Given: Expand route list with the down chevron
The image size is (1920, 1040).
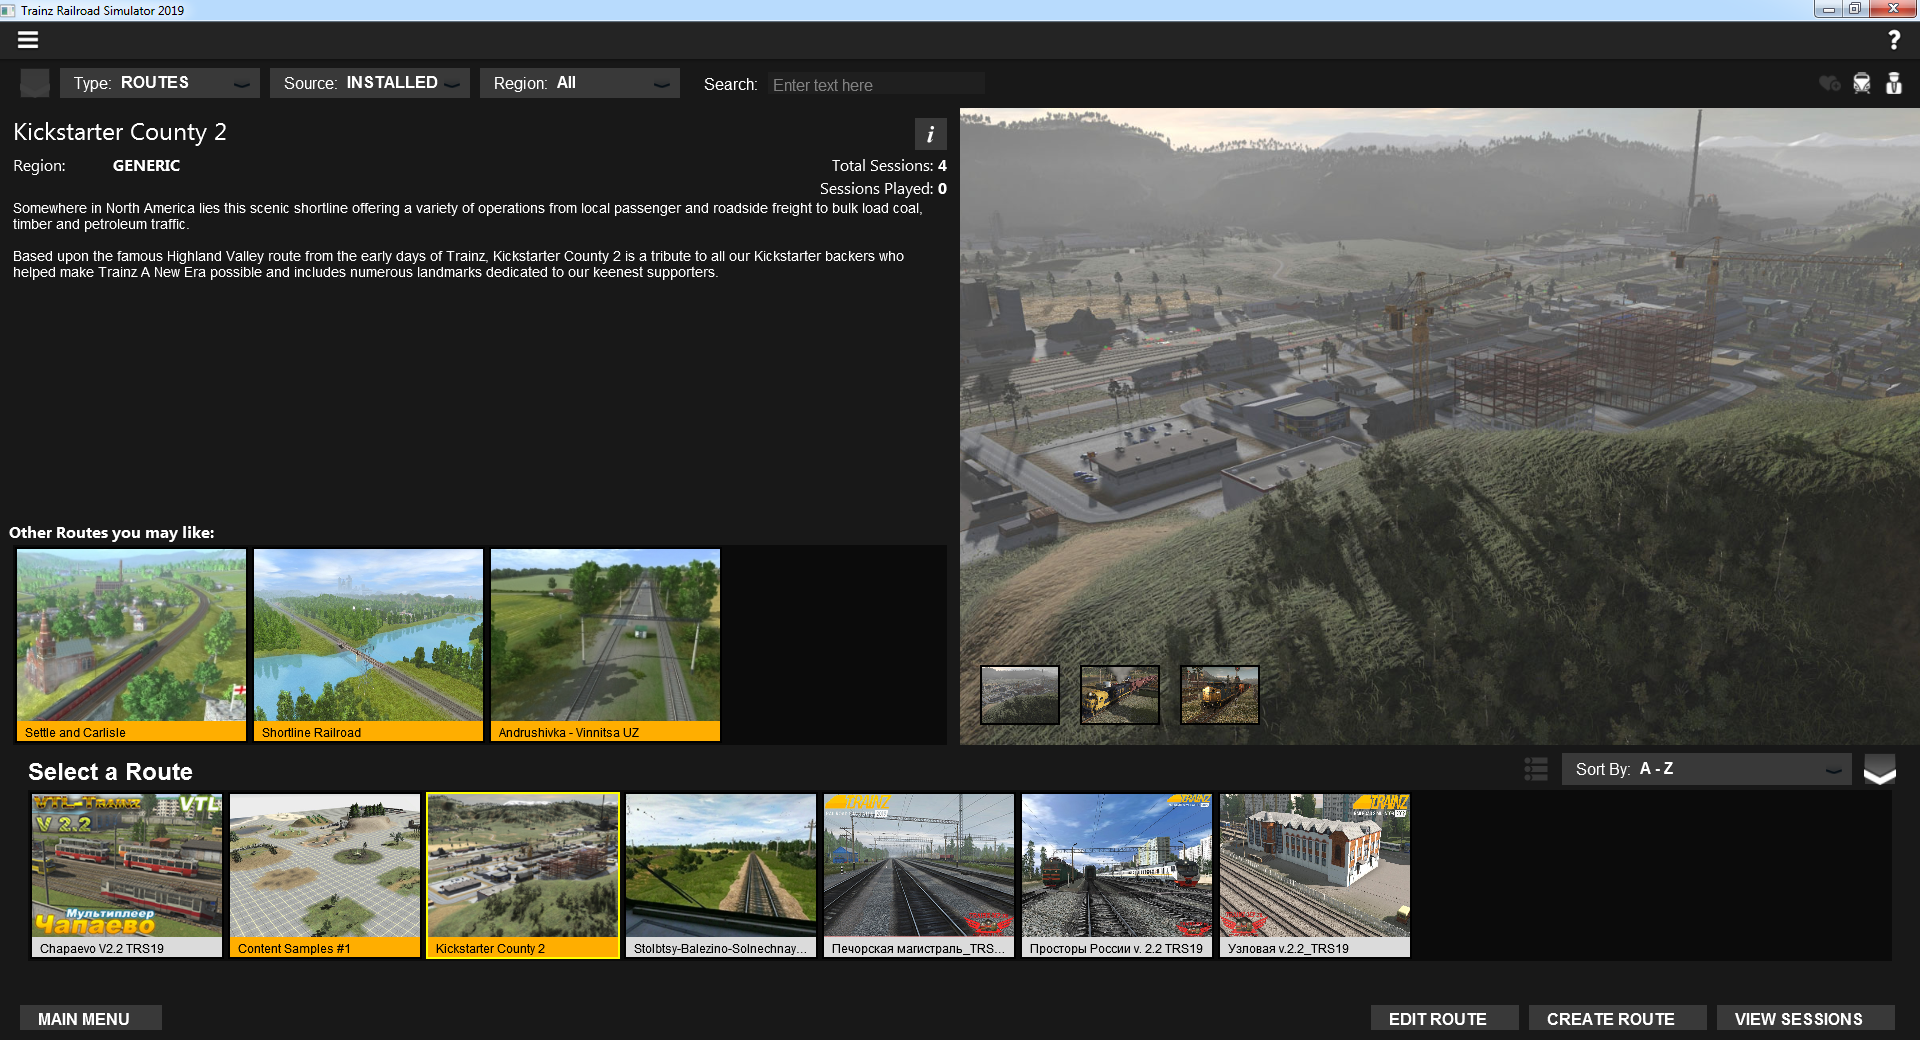Looking at the screenshot, I should pos(1880,770).
